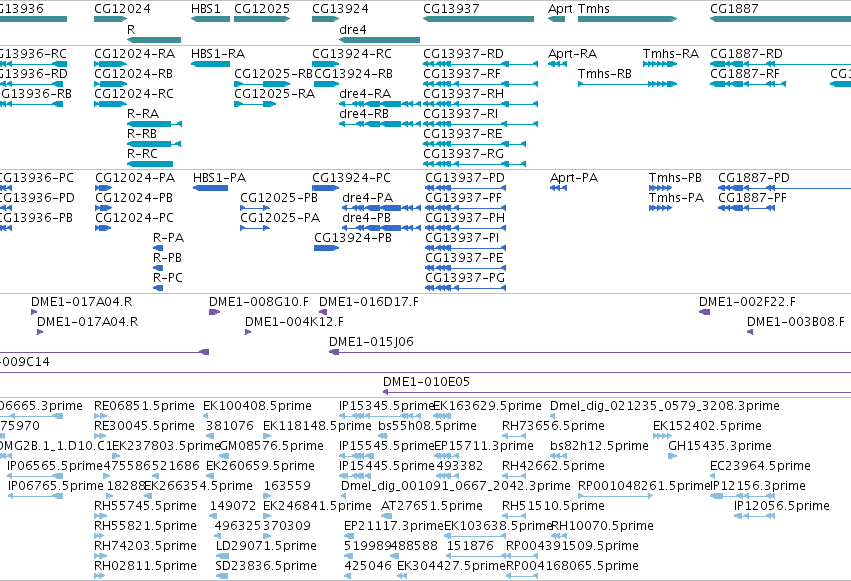Screen dimensions: 851x581
Task: Click the CG13937 gene label in top track
Action: (451, 9)
